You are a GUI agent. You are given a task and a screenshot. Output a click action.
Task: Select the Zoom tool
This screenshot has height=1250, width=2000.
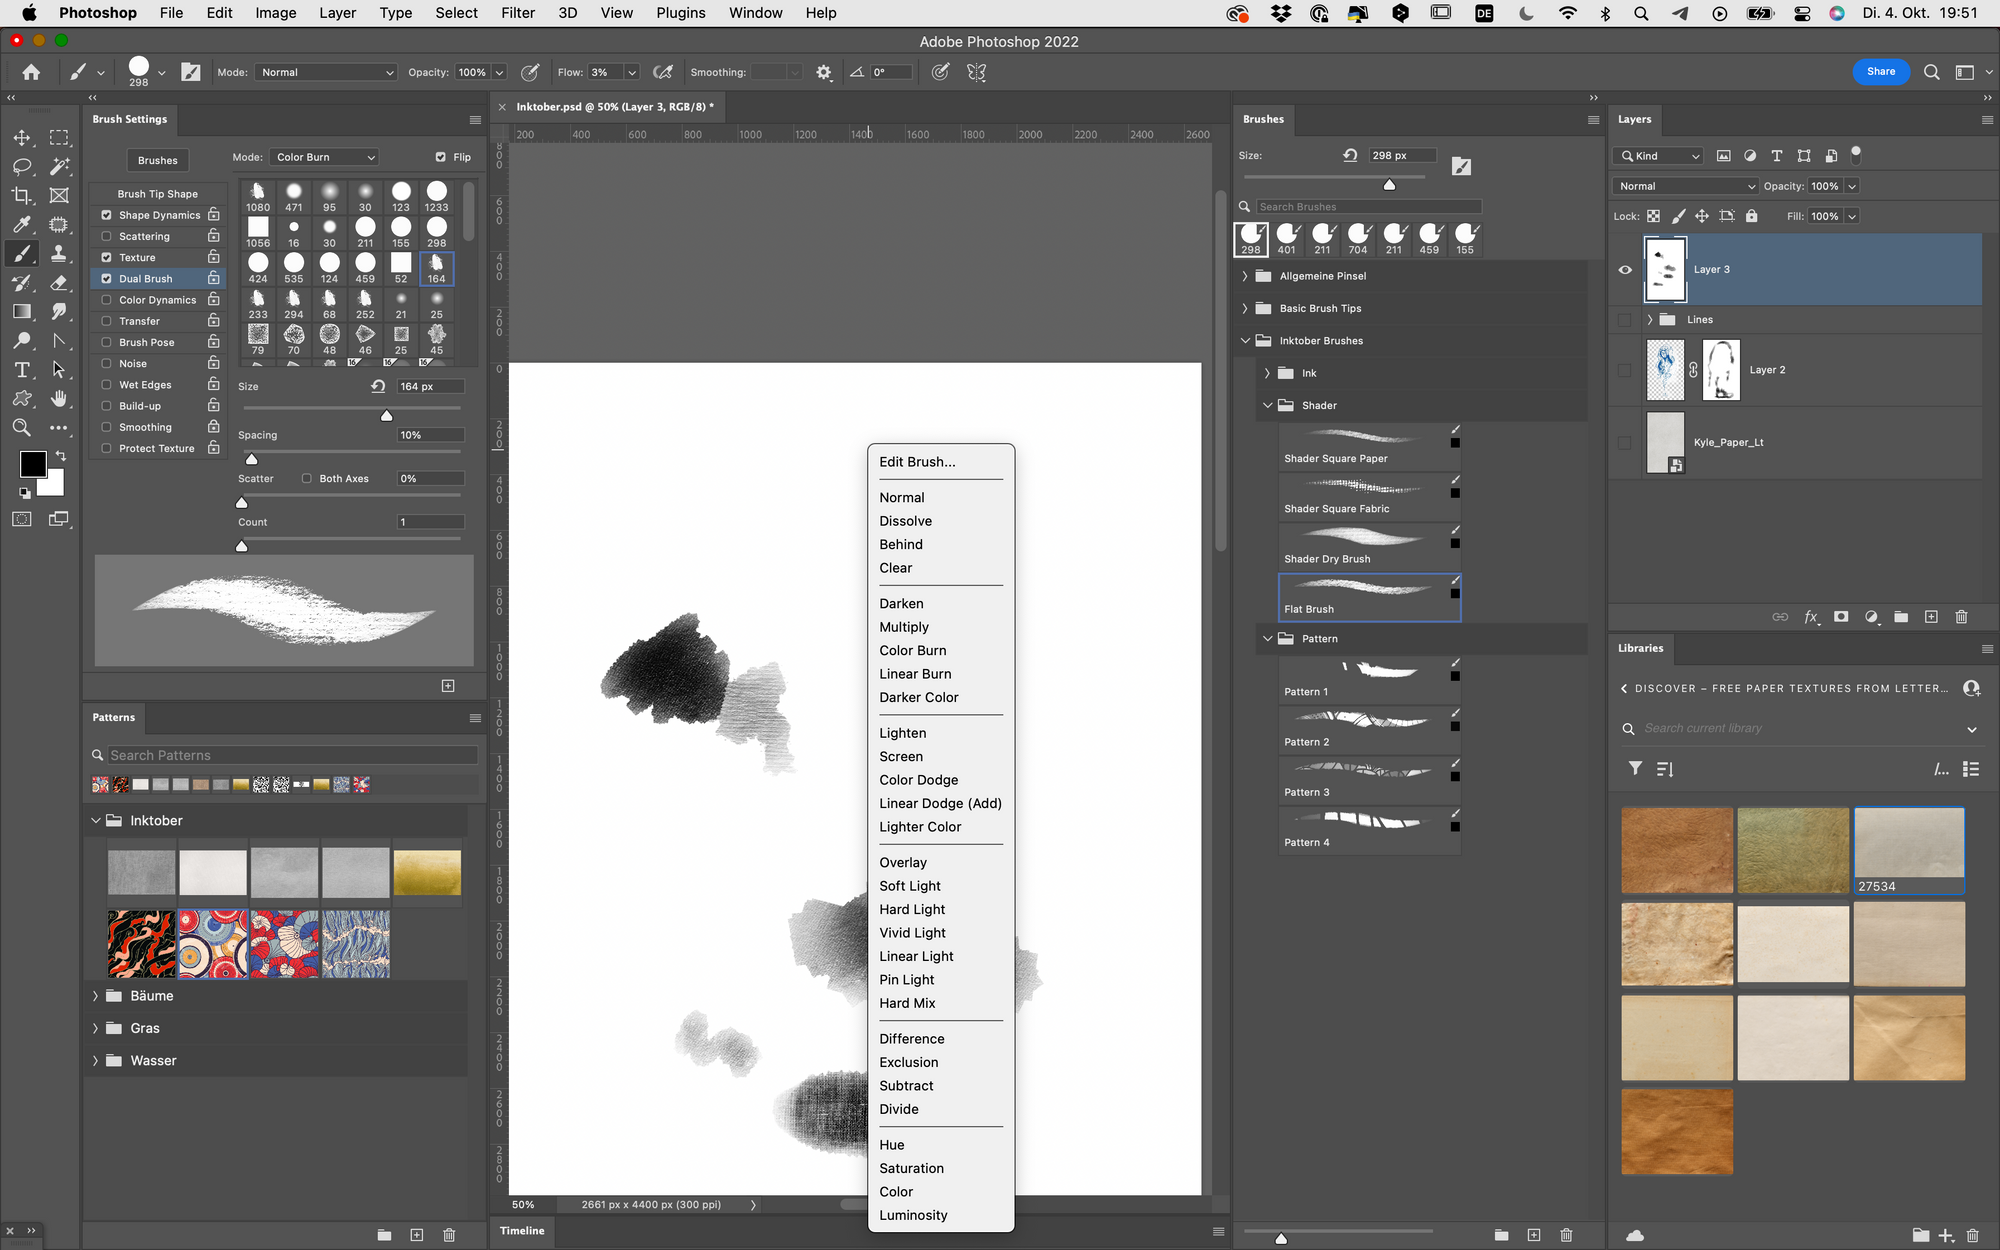pyautogui.click(x=22, y=428)
